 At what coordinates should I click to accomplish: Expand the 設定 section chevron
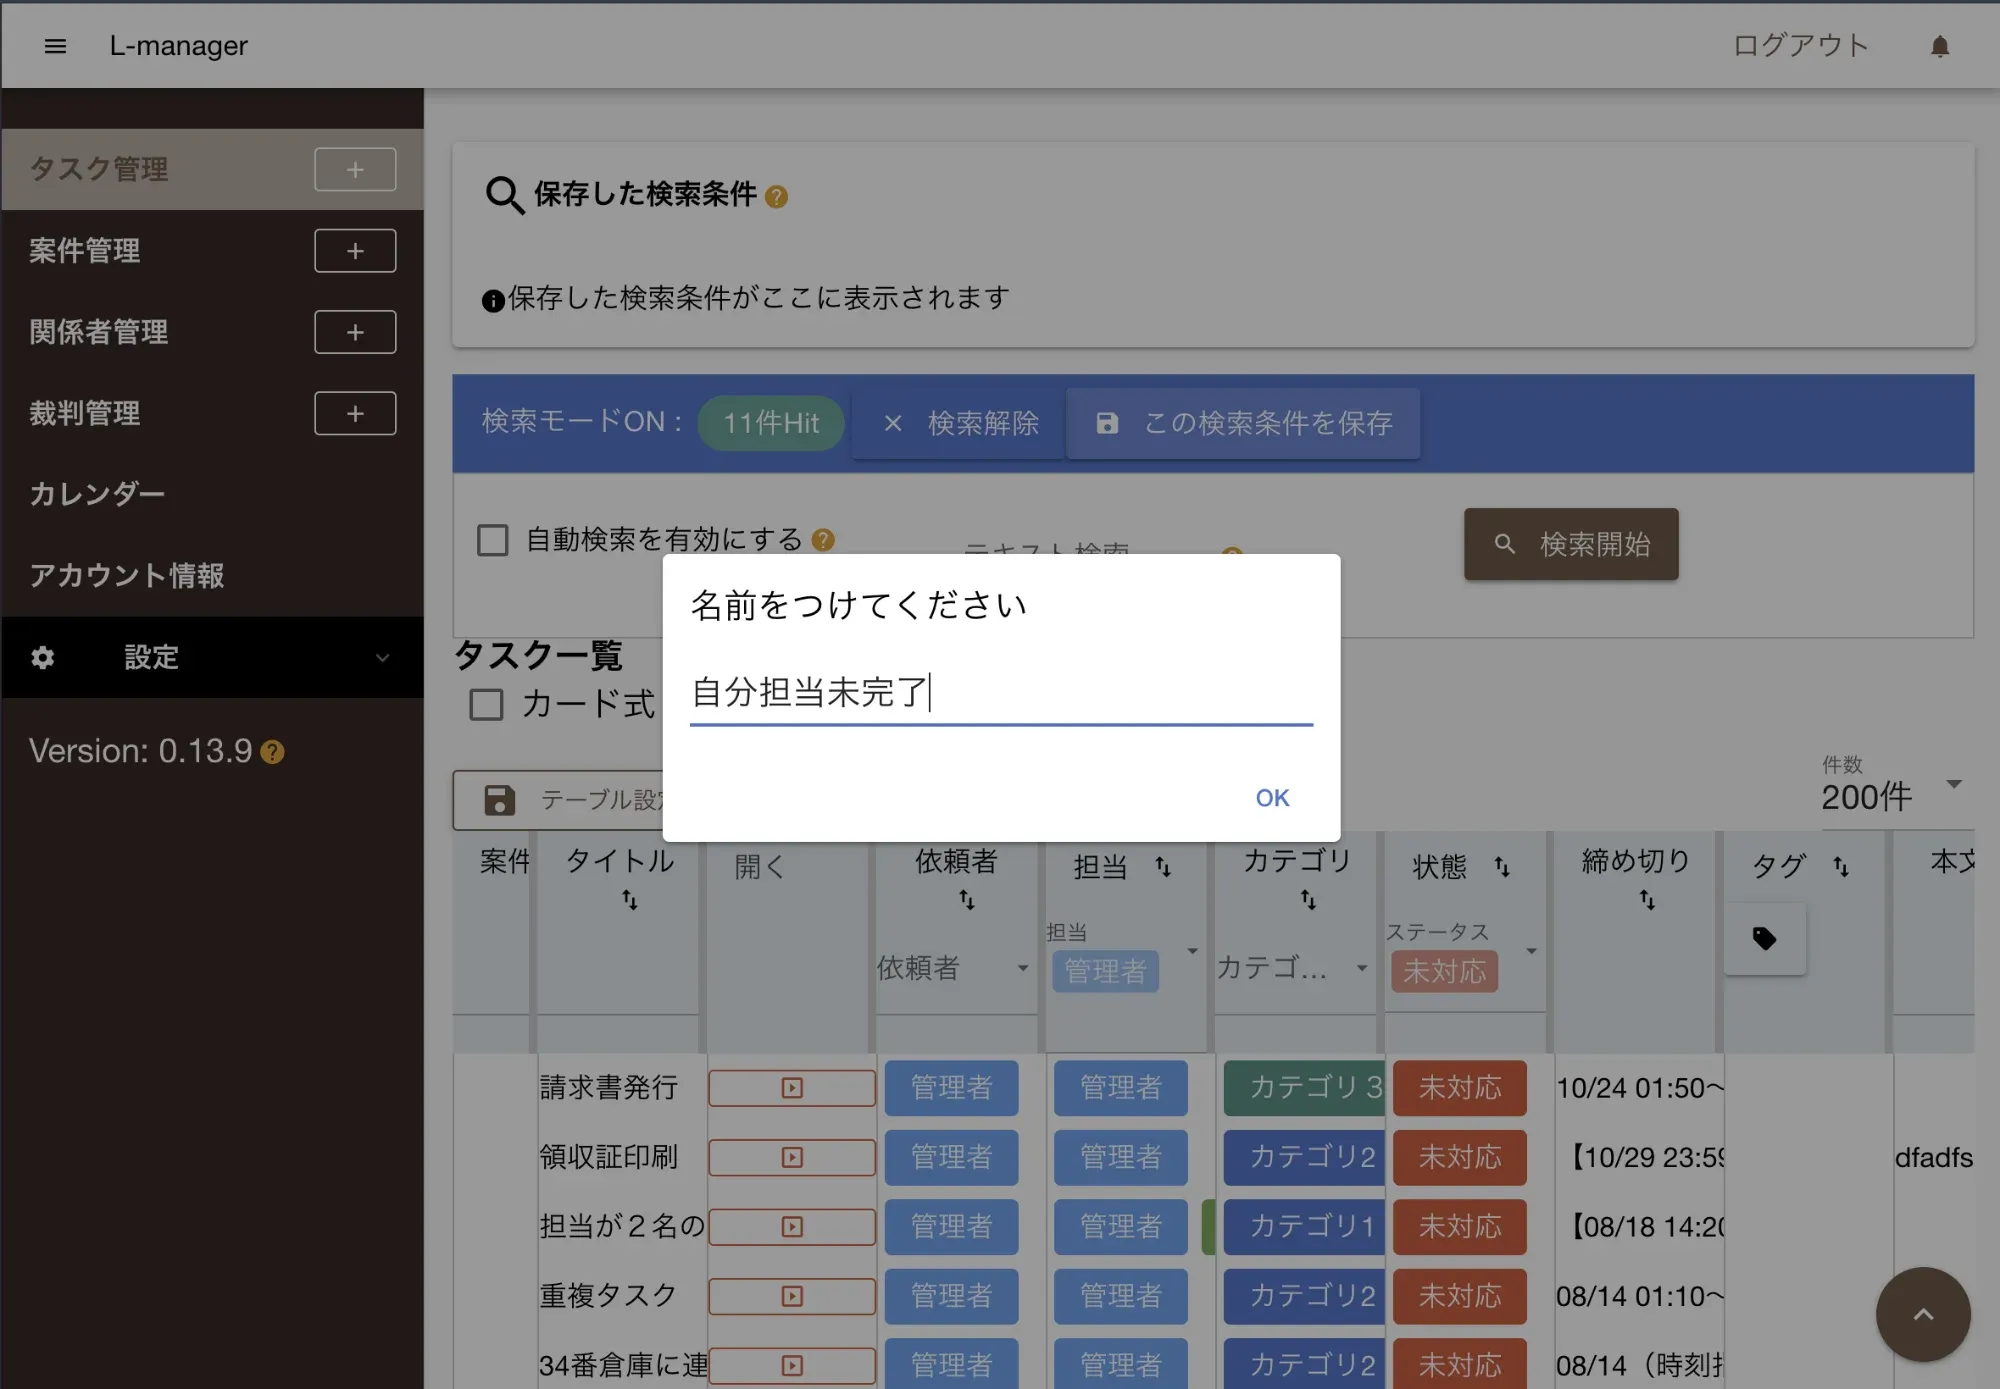tap(382, 658)
